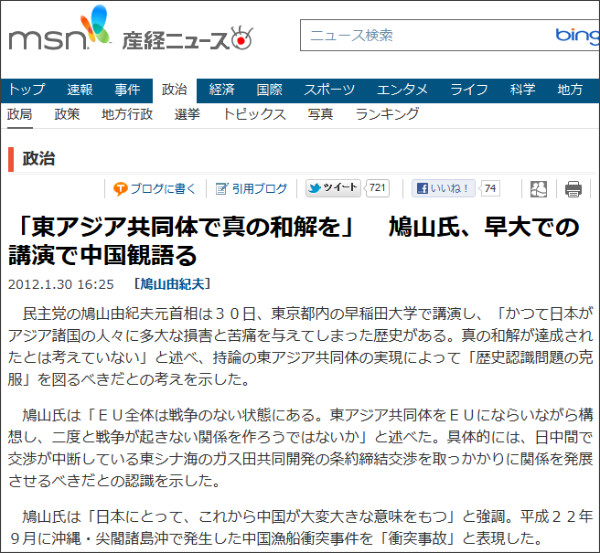Click the 政治 section heading
Viewport: 600px width, 553px height.
click(x=39, y=159)
